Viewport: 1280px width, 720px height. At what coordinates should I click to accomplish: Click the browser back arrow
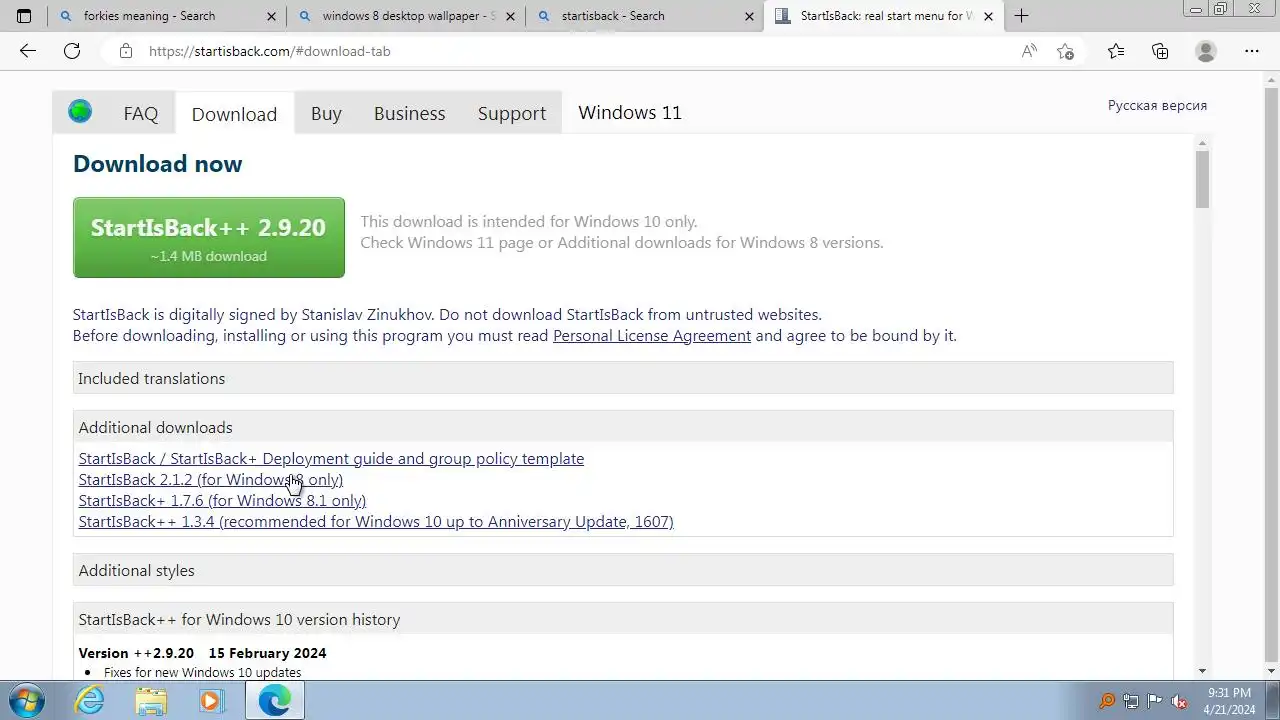27,51
